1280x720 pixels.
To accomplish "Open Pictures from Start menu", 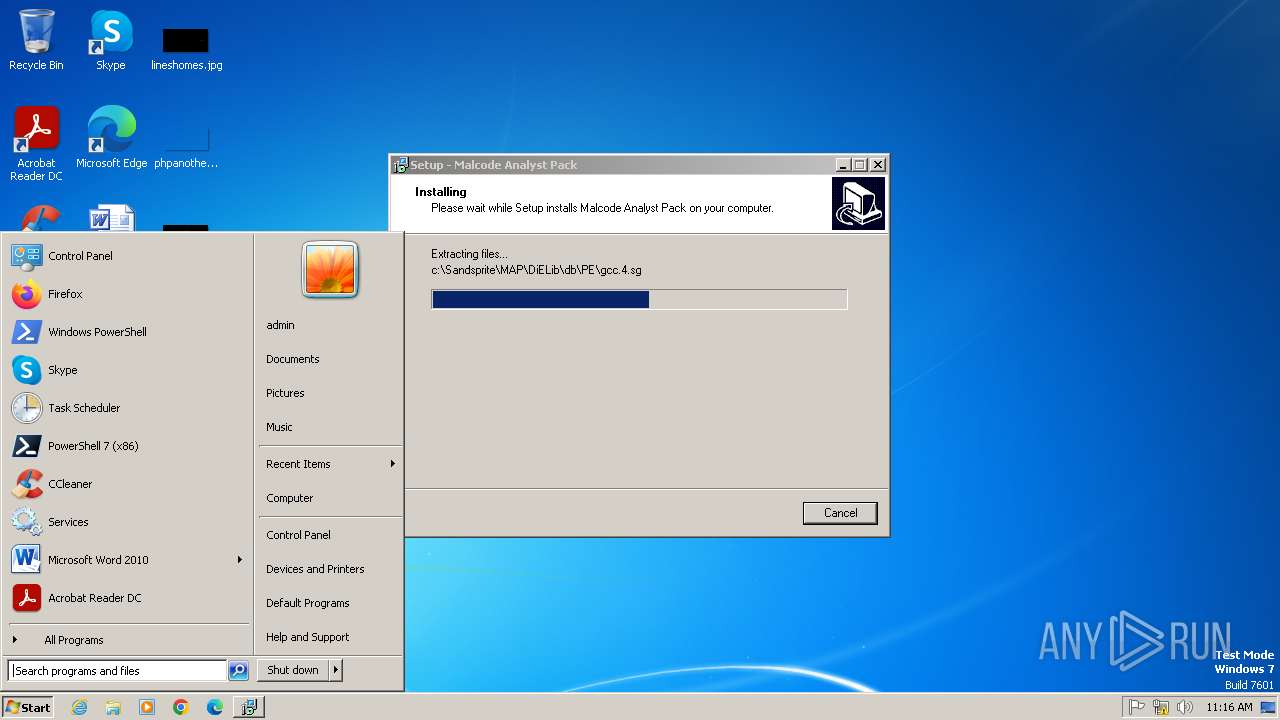I will (329, 393).
